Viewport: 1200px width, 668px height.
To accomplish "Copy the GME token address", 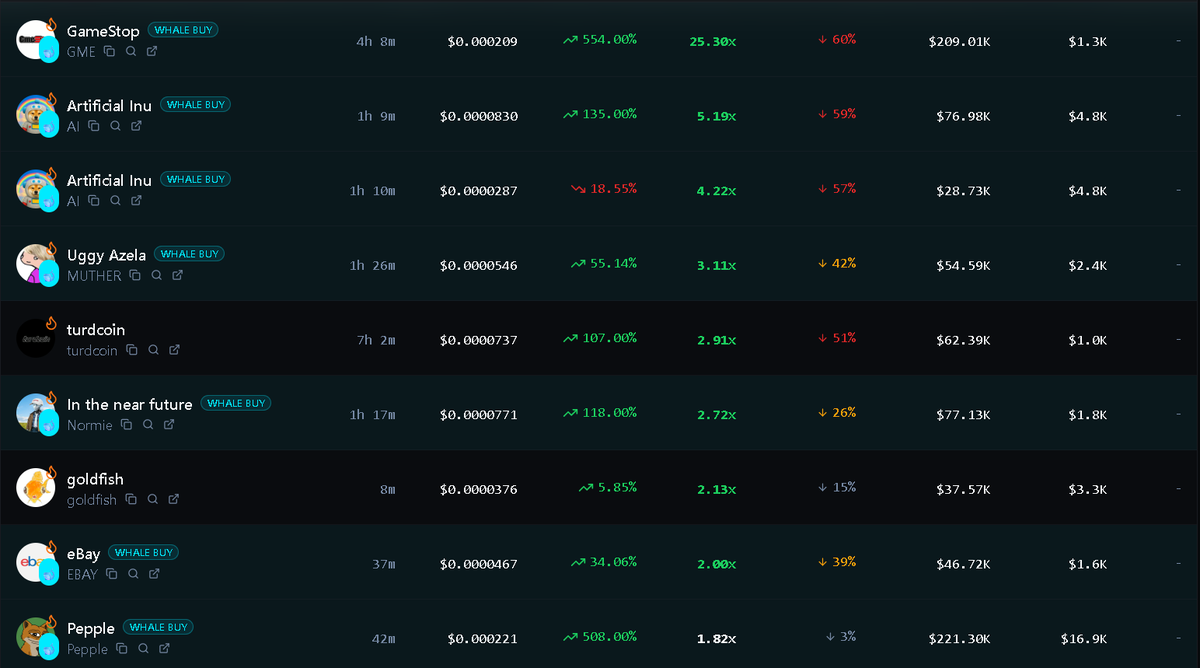I will [110, 51].
